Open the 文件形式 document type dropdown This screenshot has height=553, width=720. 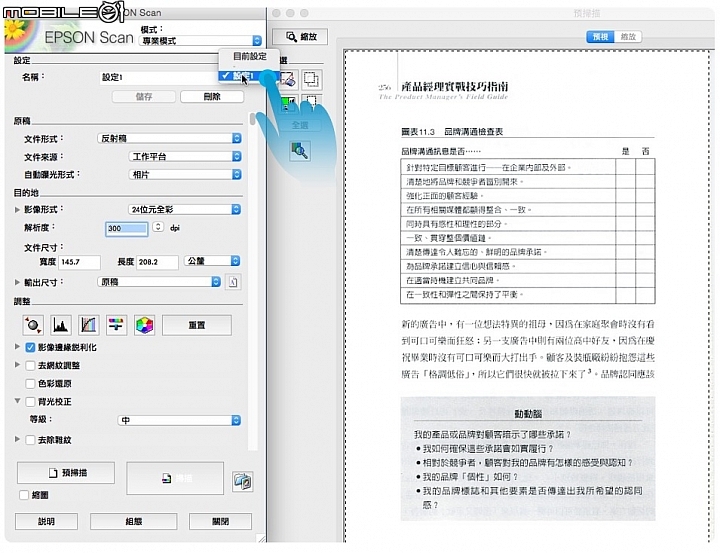click(169, 138)
